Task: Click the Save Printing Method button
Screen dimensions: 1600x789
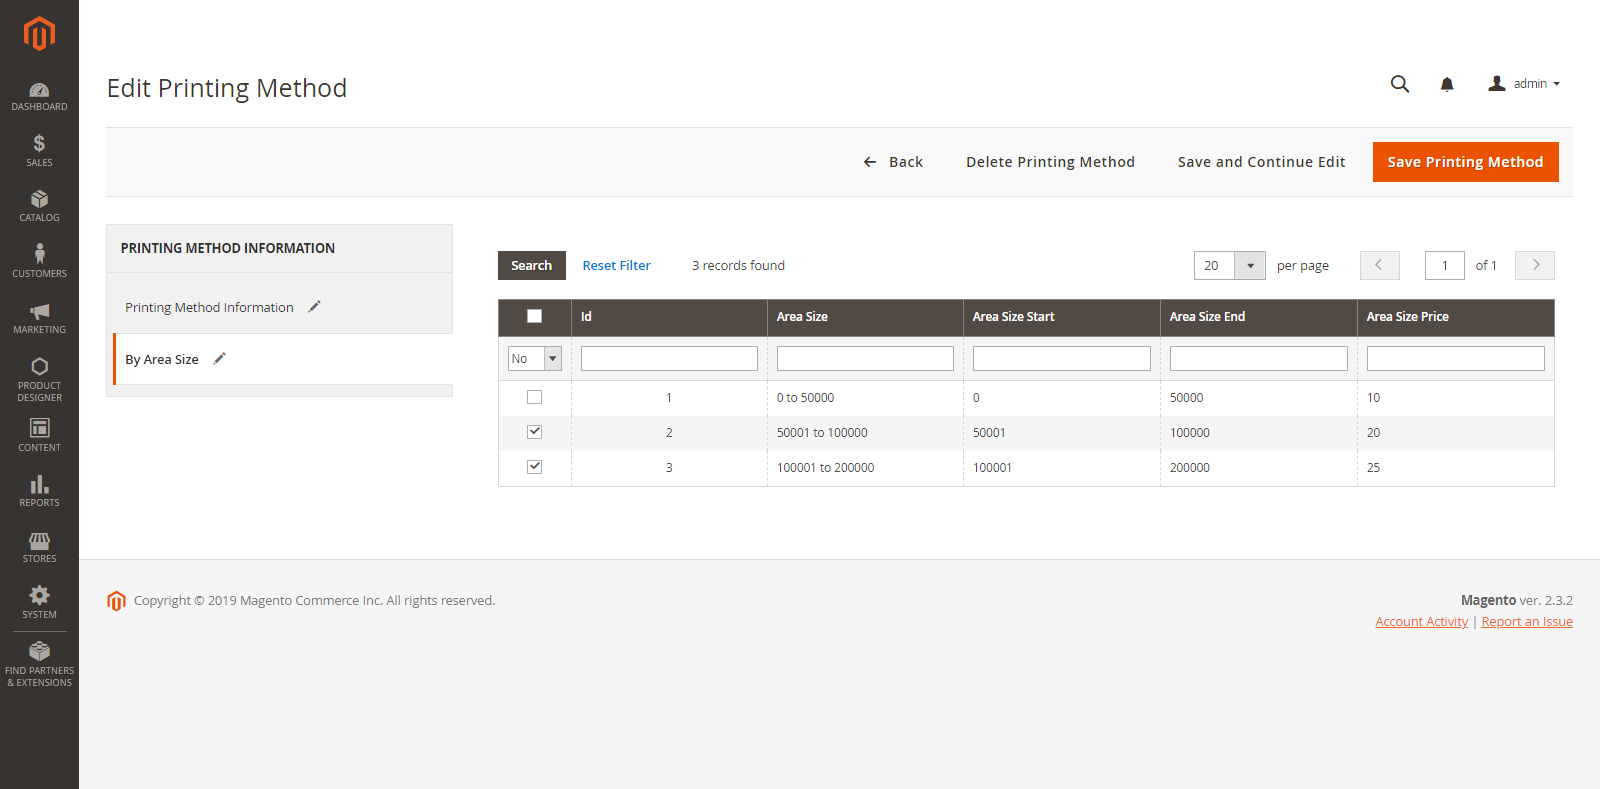Action: point(1465,162)
